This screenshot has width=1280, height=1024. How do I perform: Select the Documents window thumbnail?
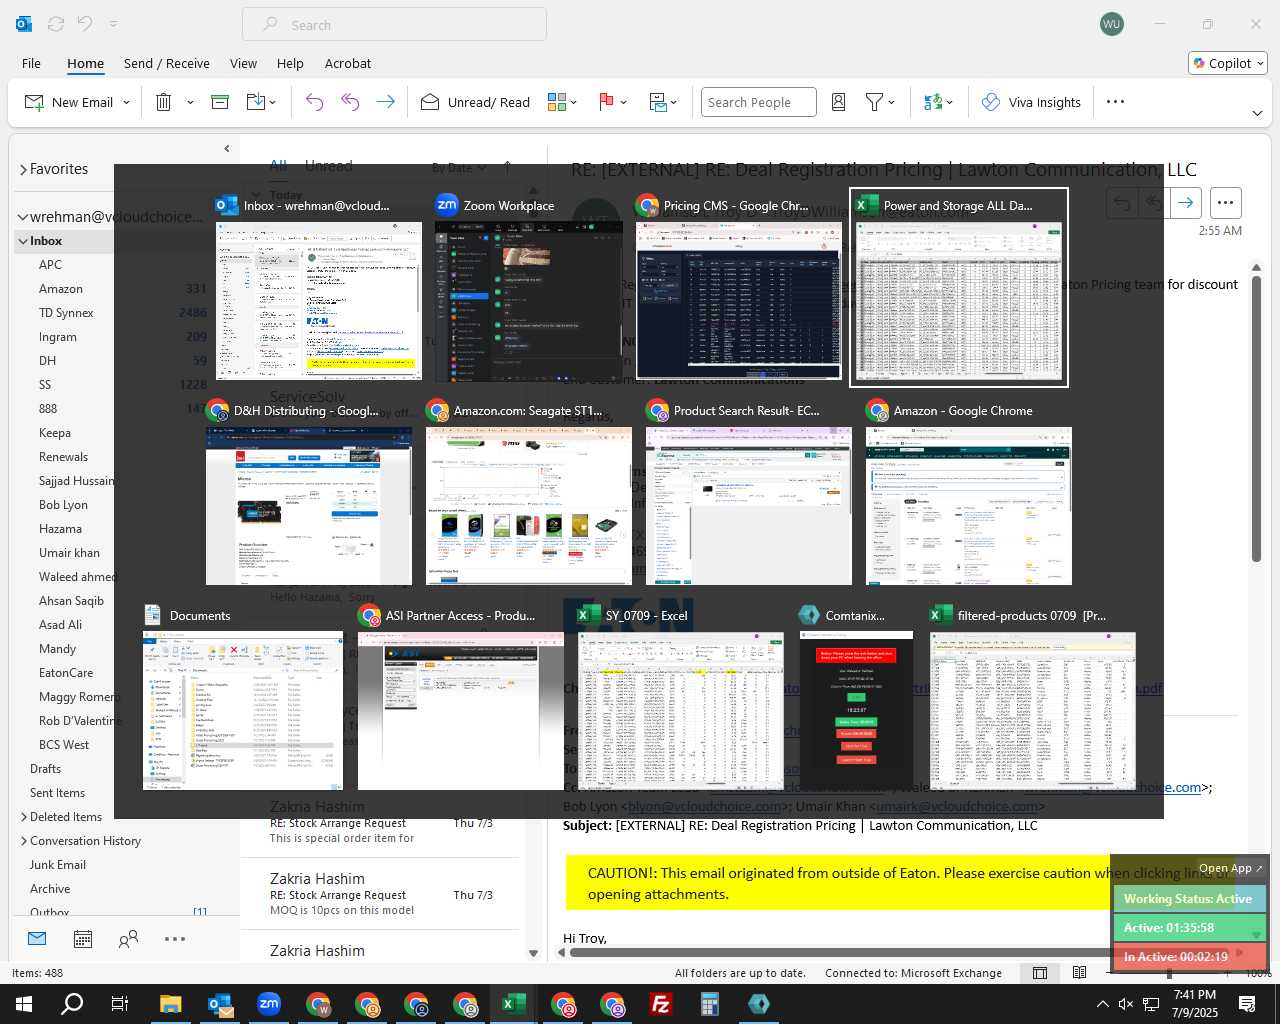tap(243, 698)
